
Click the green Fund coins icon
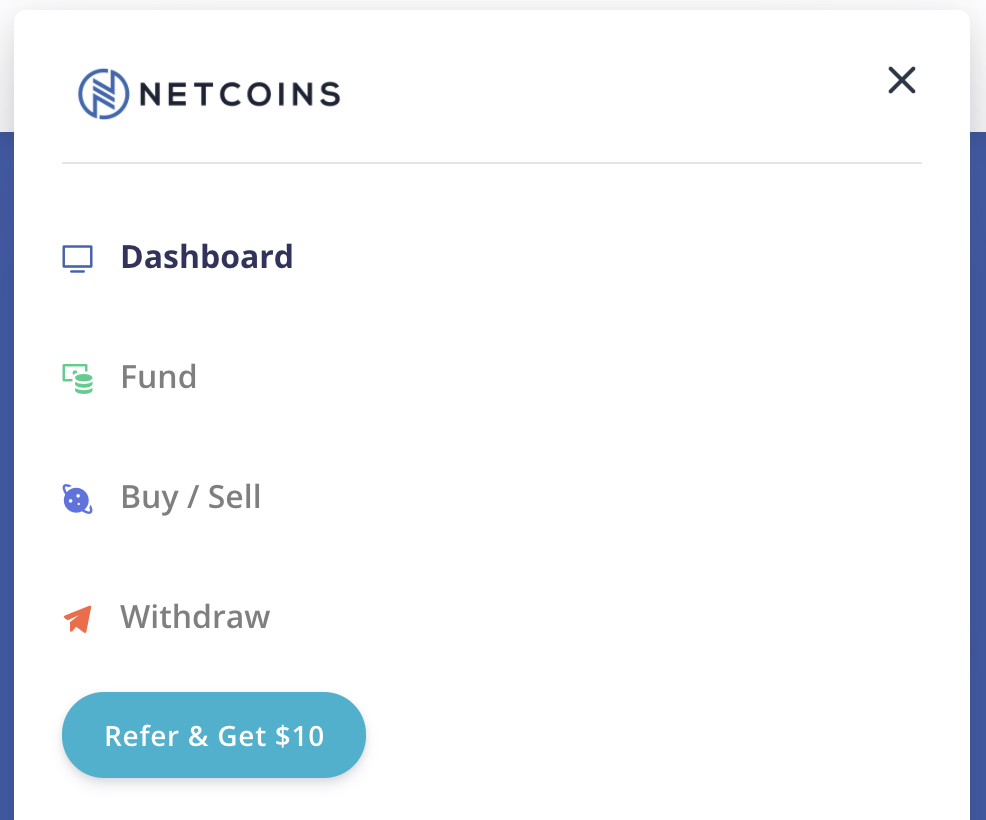(77, 378)
